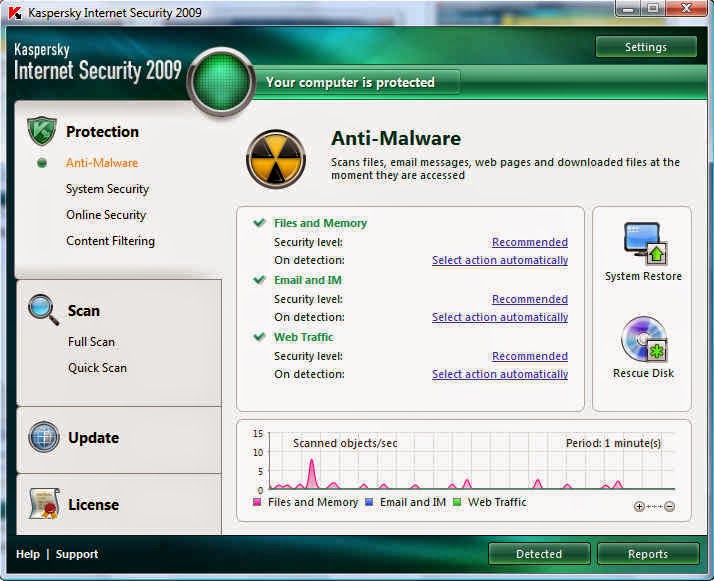Click the green protection status orb
The image size is (714, 581).
click(222, 82)
